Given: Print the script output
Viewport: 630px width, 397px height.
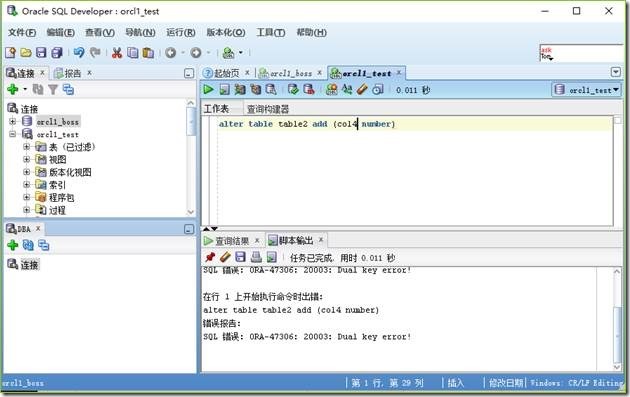Looking at the screenshot, I should coord(256,257).
